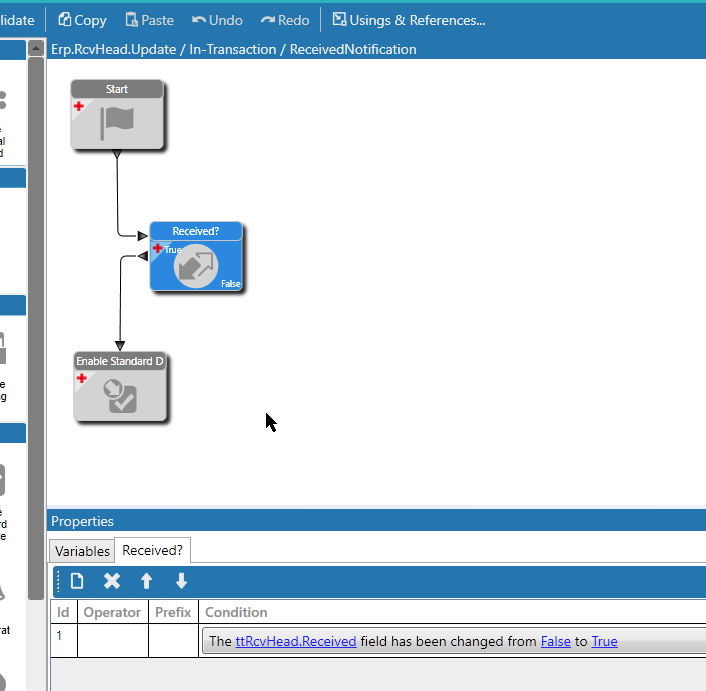Click red plus on Start node

[79, 106]
